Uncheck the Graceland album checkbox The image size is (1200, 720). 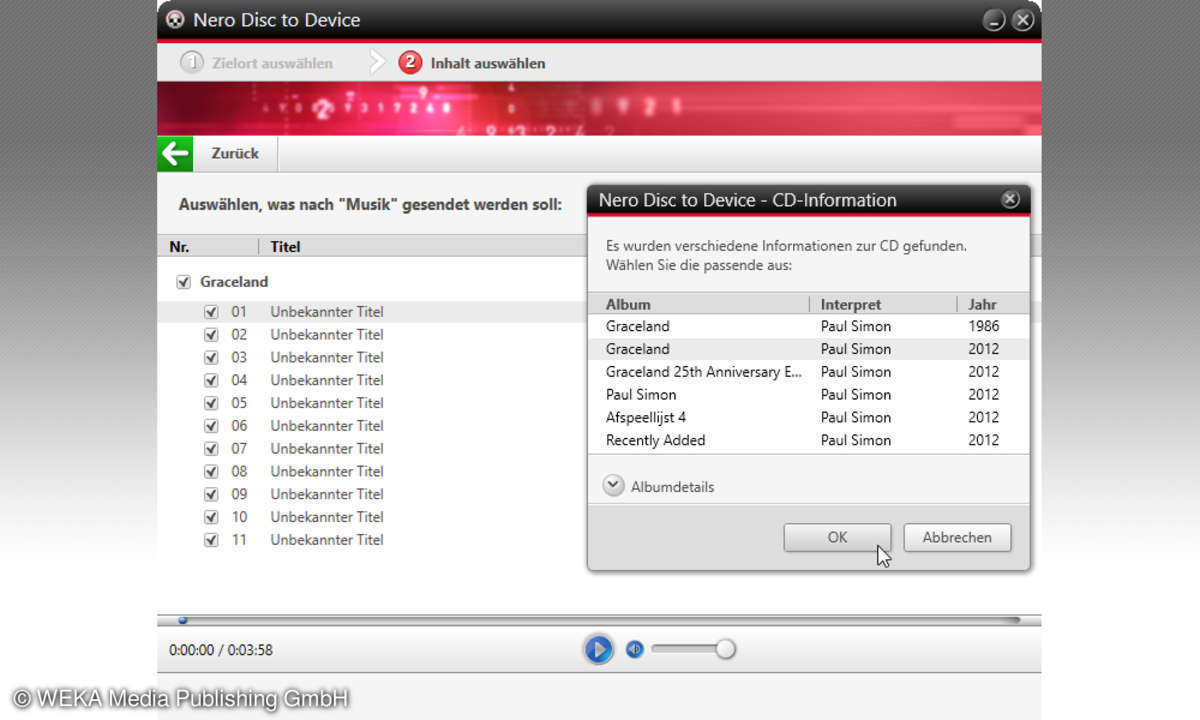point(183,282)
